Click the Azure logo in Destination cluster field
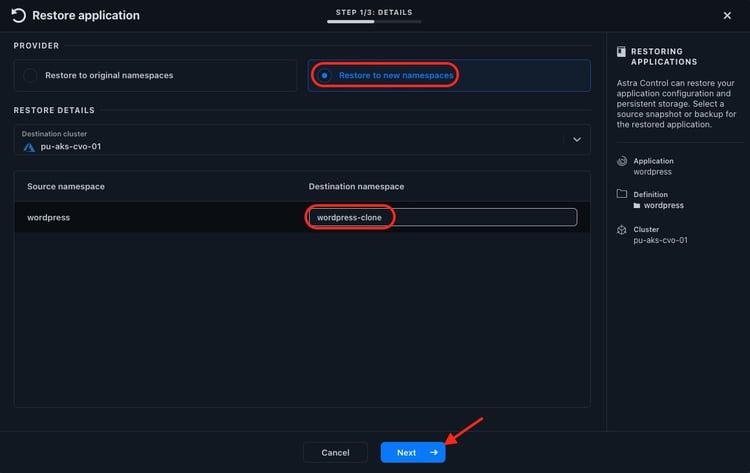Screen dimensions: 750x473 click(29, 146)
